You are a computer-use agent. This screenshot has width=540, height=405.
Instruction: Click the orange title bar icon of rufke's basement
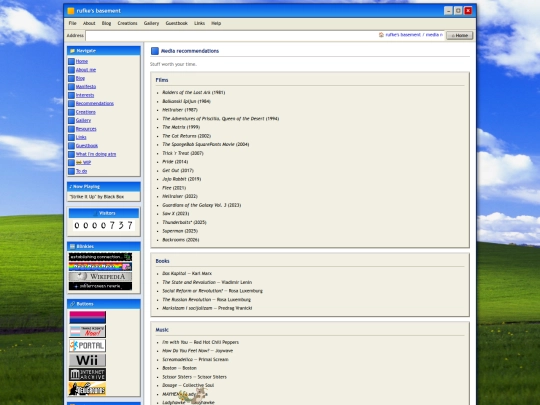[x=71, y=11]
